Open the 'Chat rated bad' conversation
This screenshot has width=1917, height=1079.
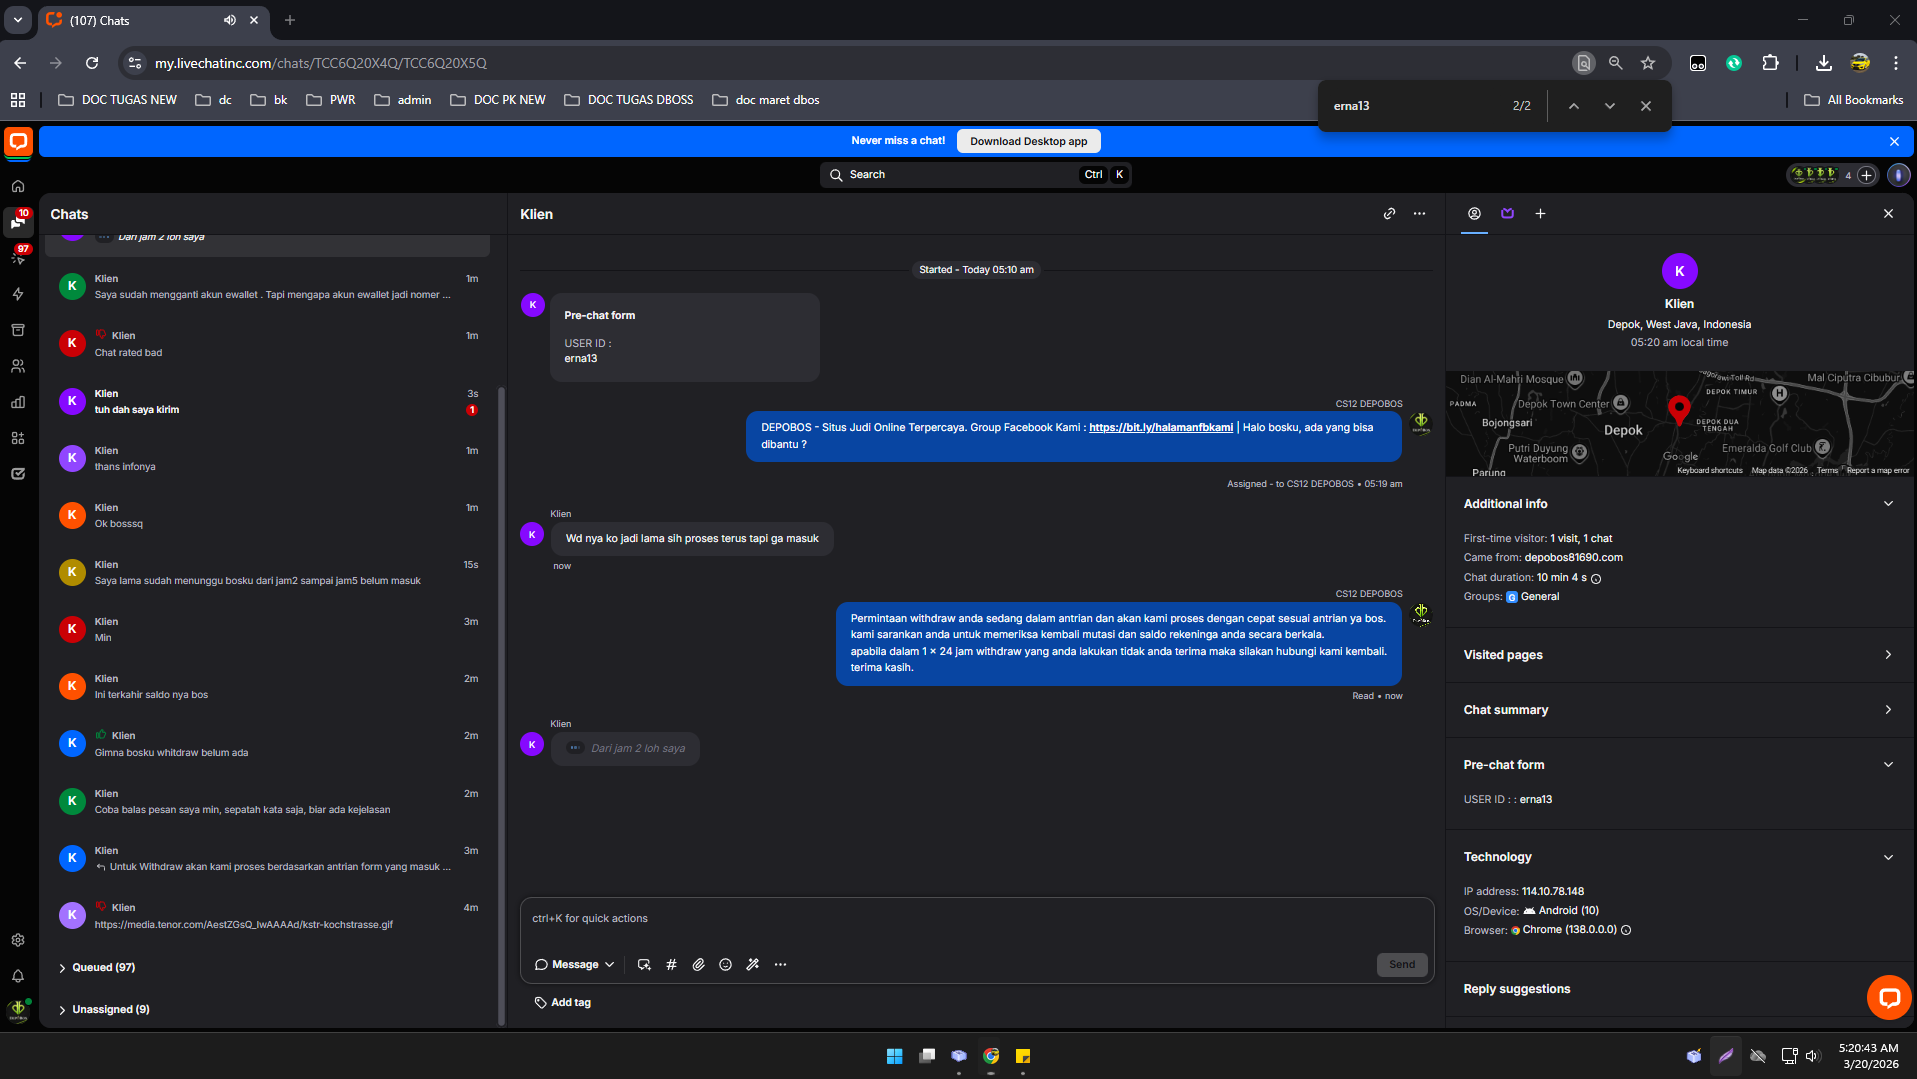point(269,344)
